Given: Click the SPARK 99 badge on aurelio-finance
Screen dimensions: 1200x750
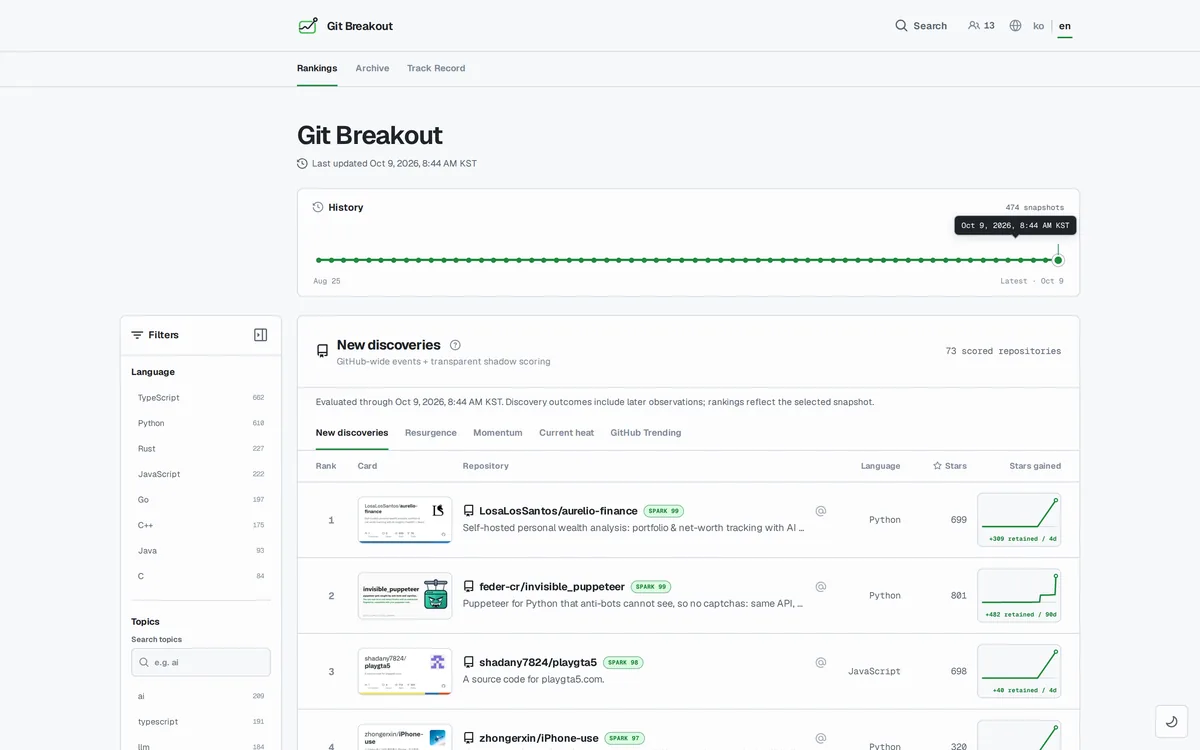Looking at the screenshot, I should [x=664, y=511].
